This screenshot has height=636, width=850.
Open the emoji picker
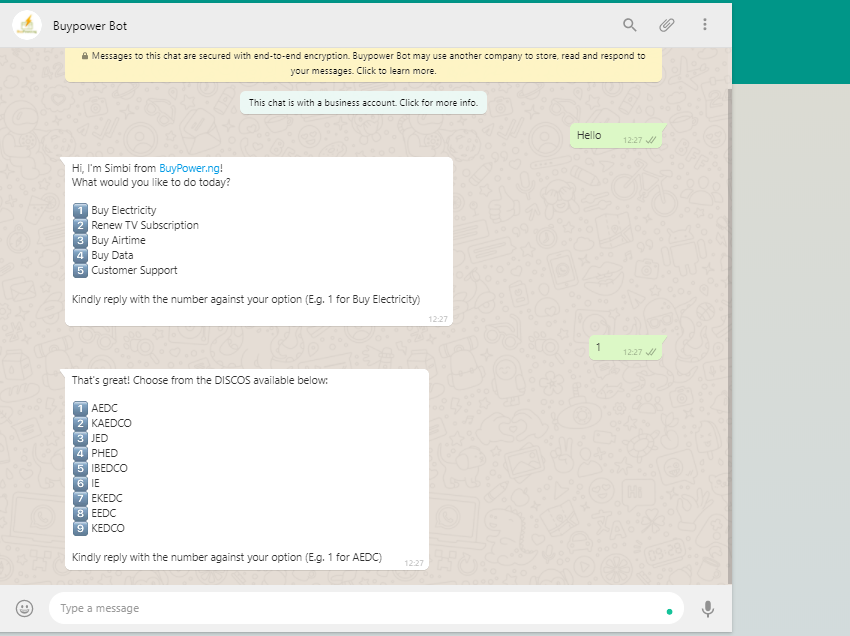(x=24, y=608)
